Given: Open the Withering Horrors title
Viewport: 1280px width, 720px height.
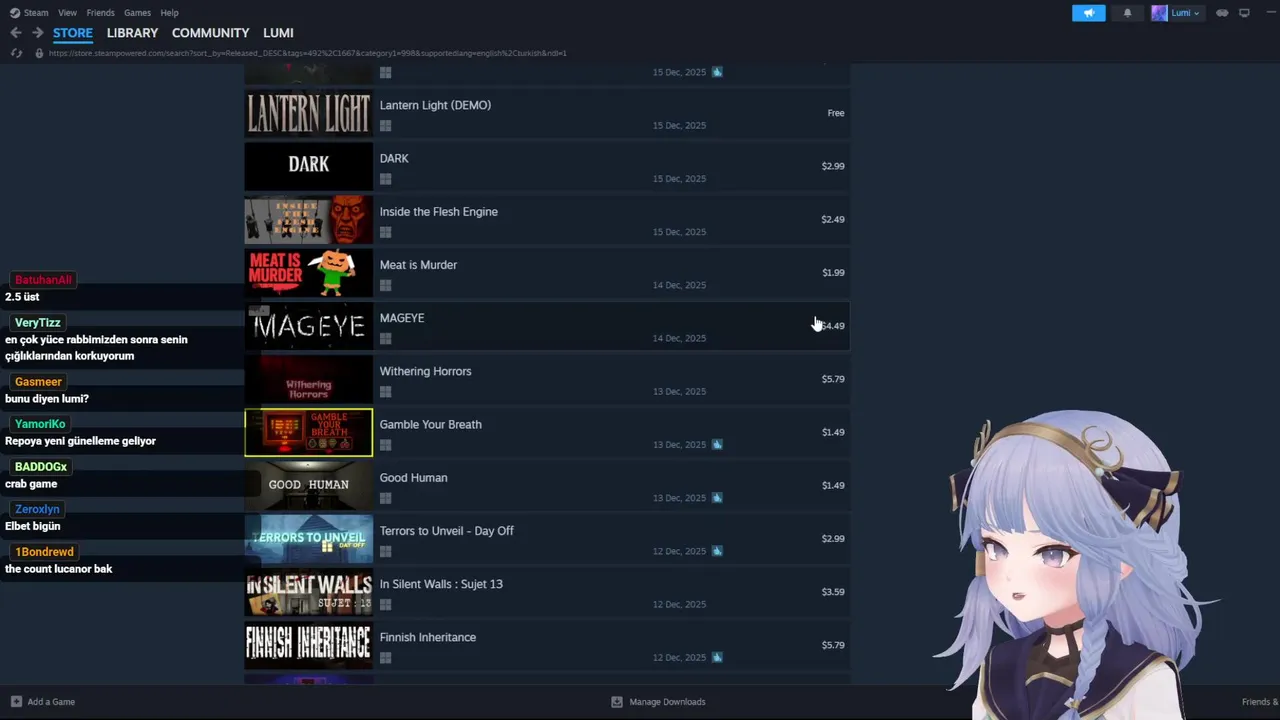Looking at the screenshot, I should point(425,371).
